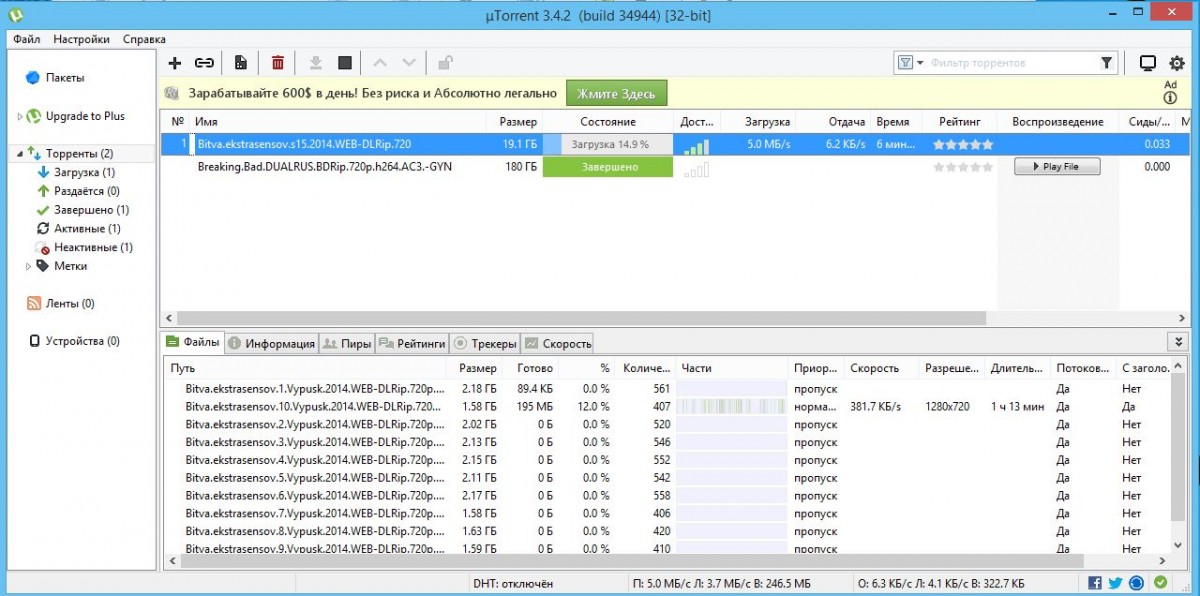Select Bitva.ekstrasensov.10.Vypusk file row

click(667, 406)
